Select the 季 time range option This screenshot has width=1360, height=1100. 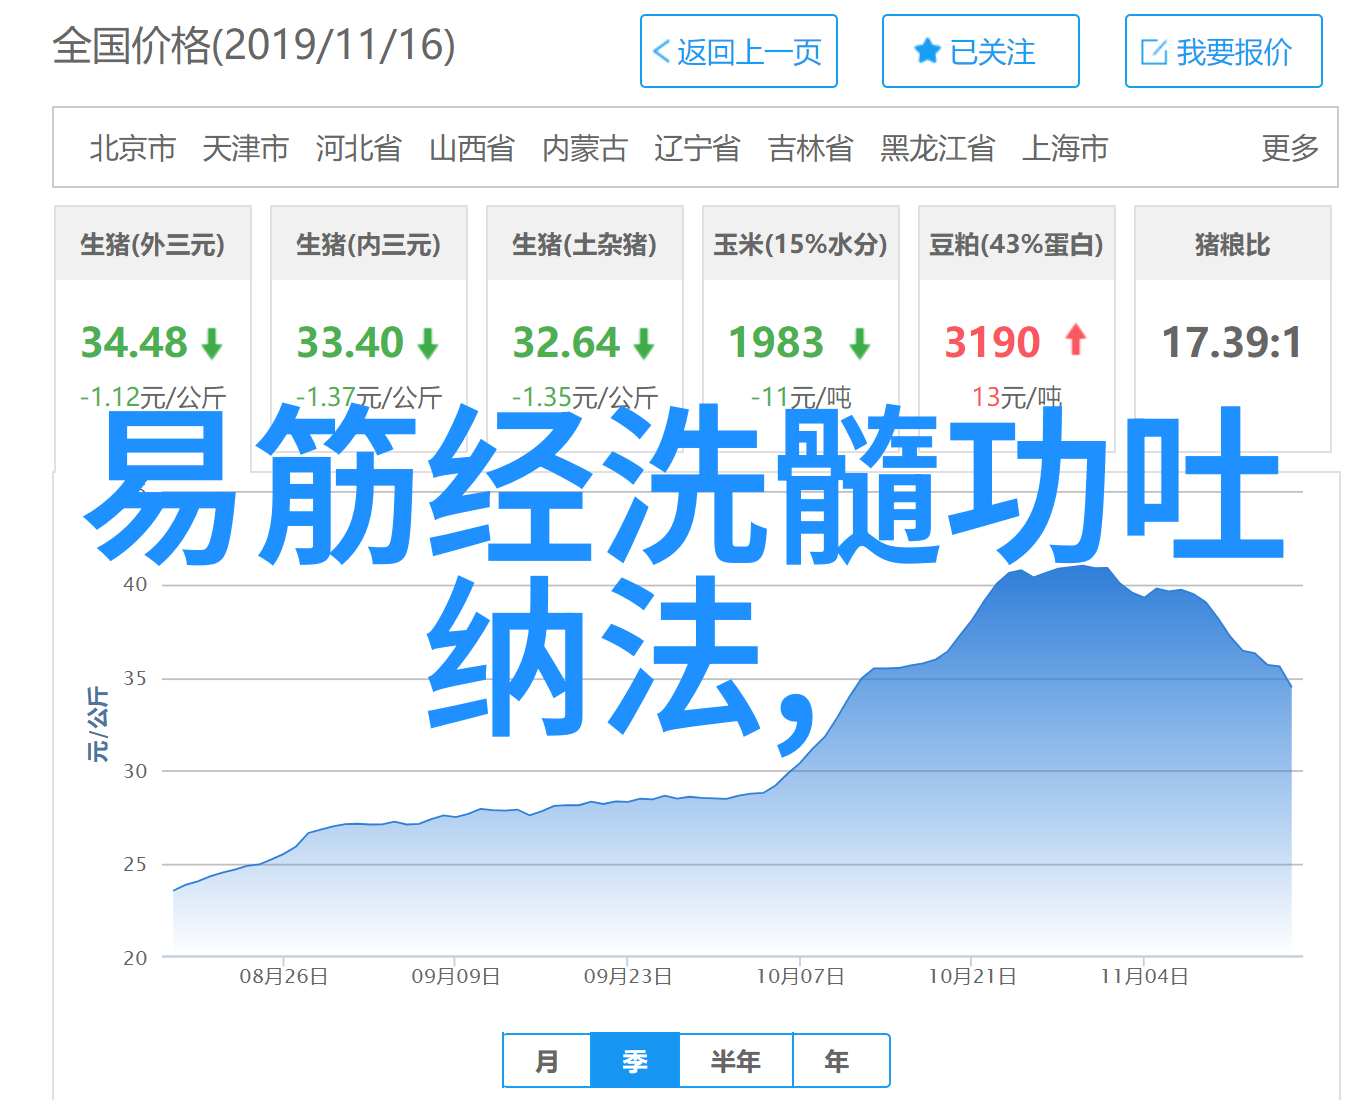[635, 1061]
